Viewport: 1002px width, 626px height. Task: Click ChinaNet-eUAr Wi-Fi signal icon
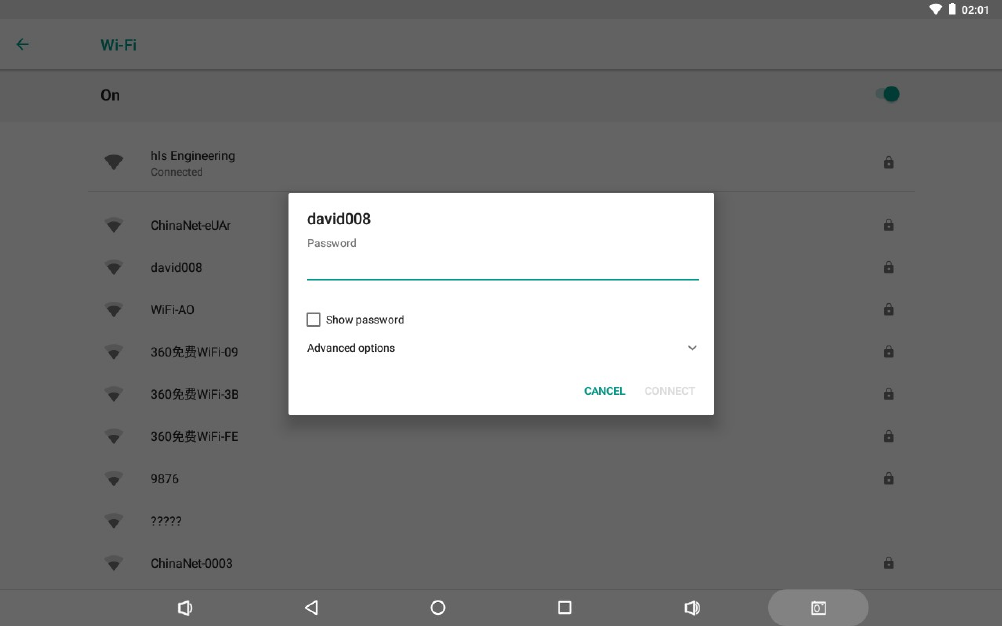(x=114, y=225)
